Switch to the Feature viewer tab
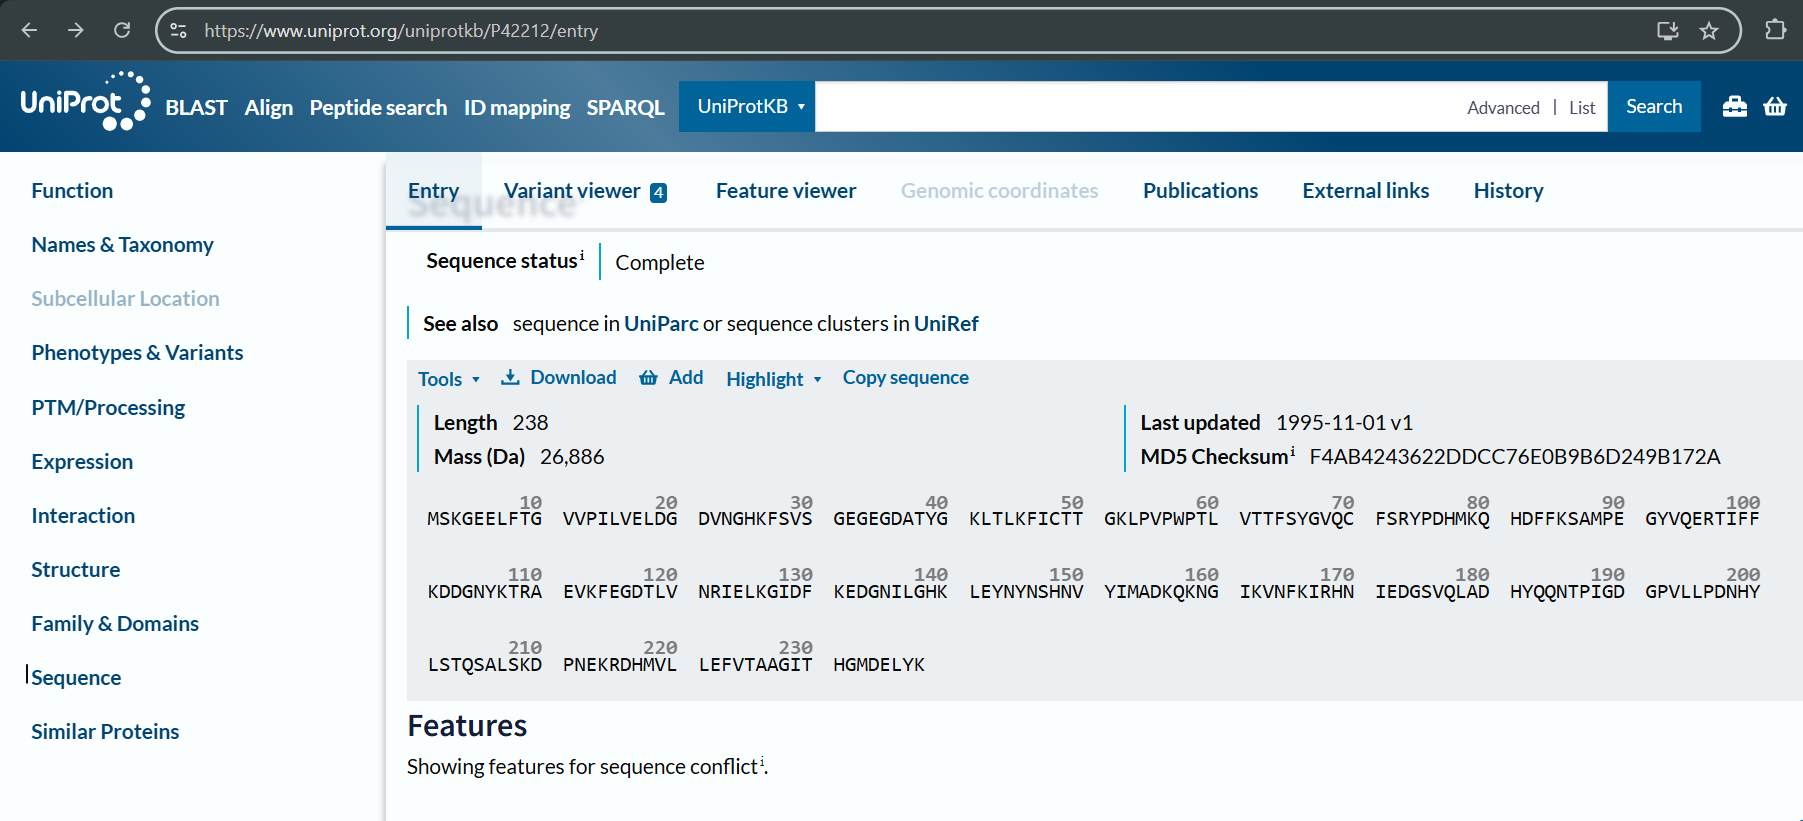 [785, 191]
